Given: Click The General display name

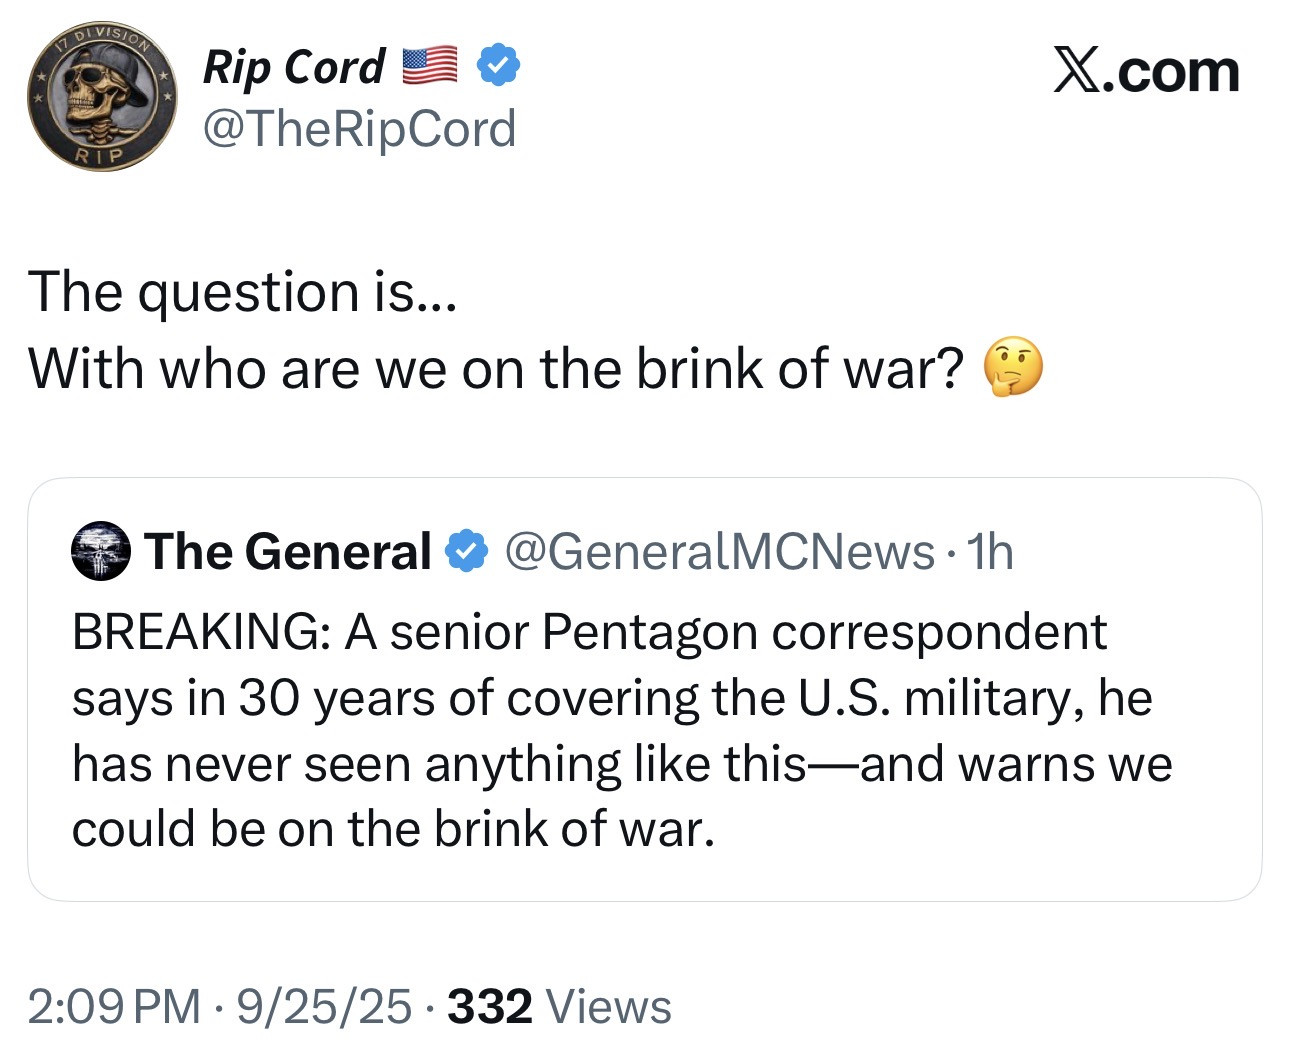Looking at the screenshot, I should (288, 551).
